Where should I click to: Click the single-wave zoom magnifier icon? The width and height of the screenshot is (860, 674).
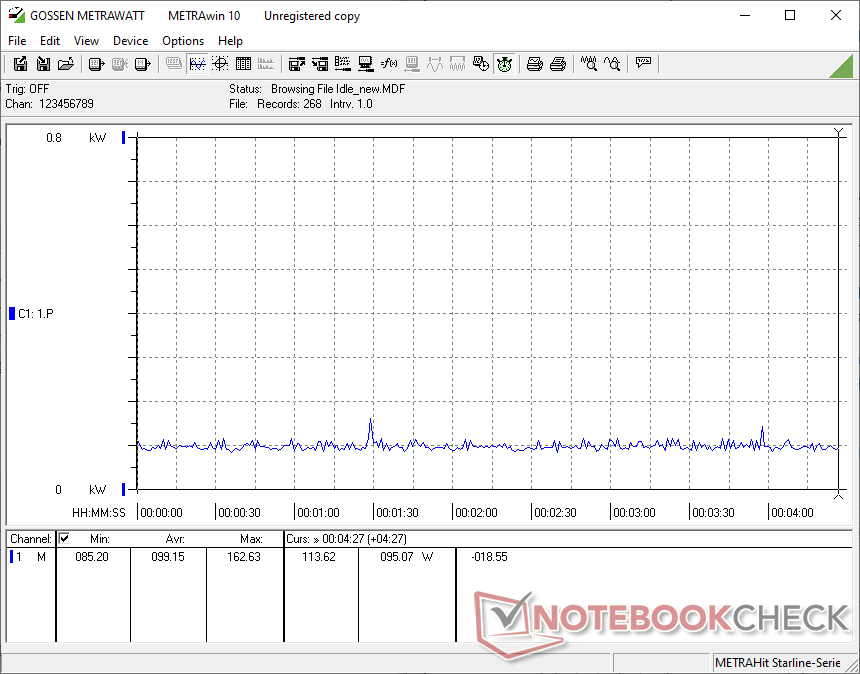coord(612,64)
